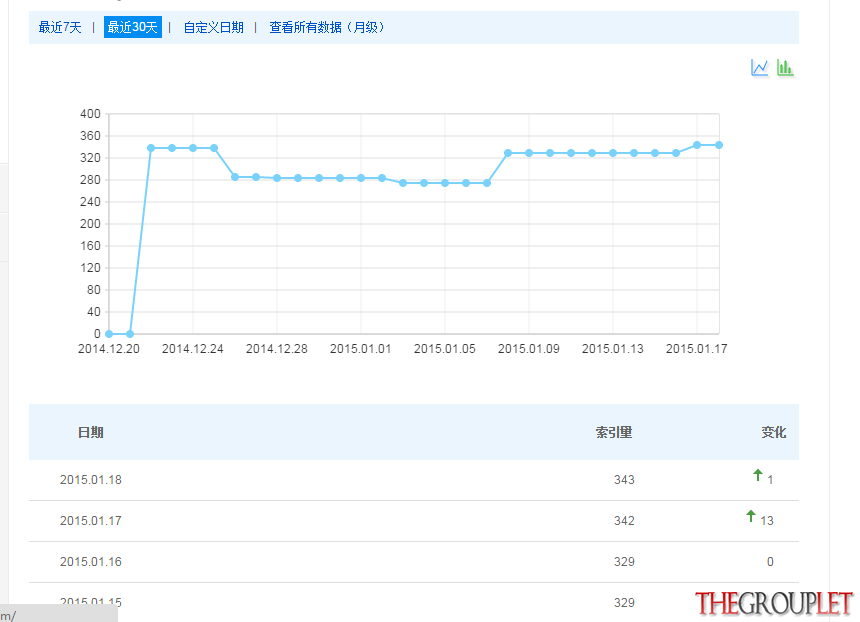Click the green up arrow in the 2015.01.18 row
The height and width of the screenshot is (622, 860).
click(757, 475)
